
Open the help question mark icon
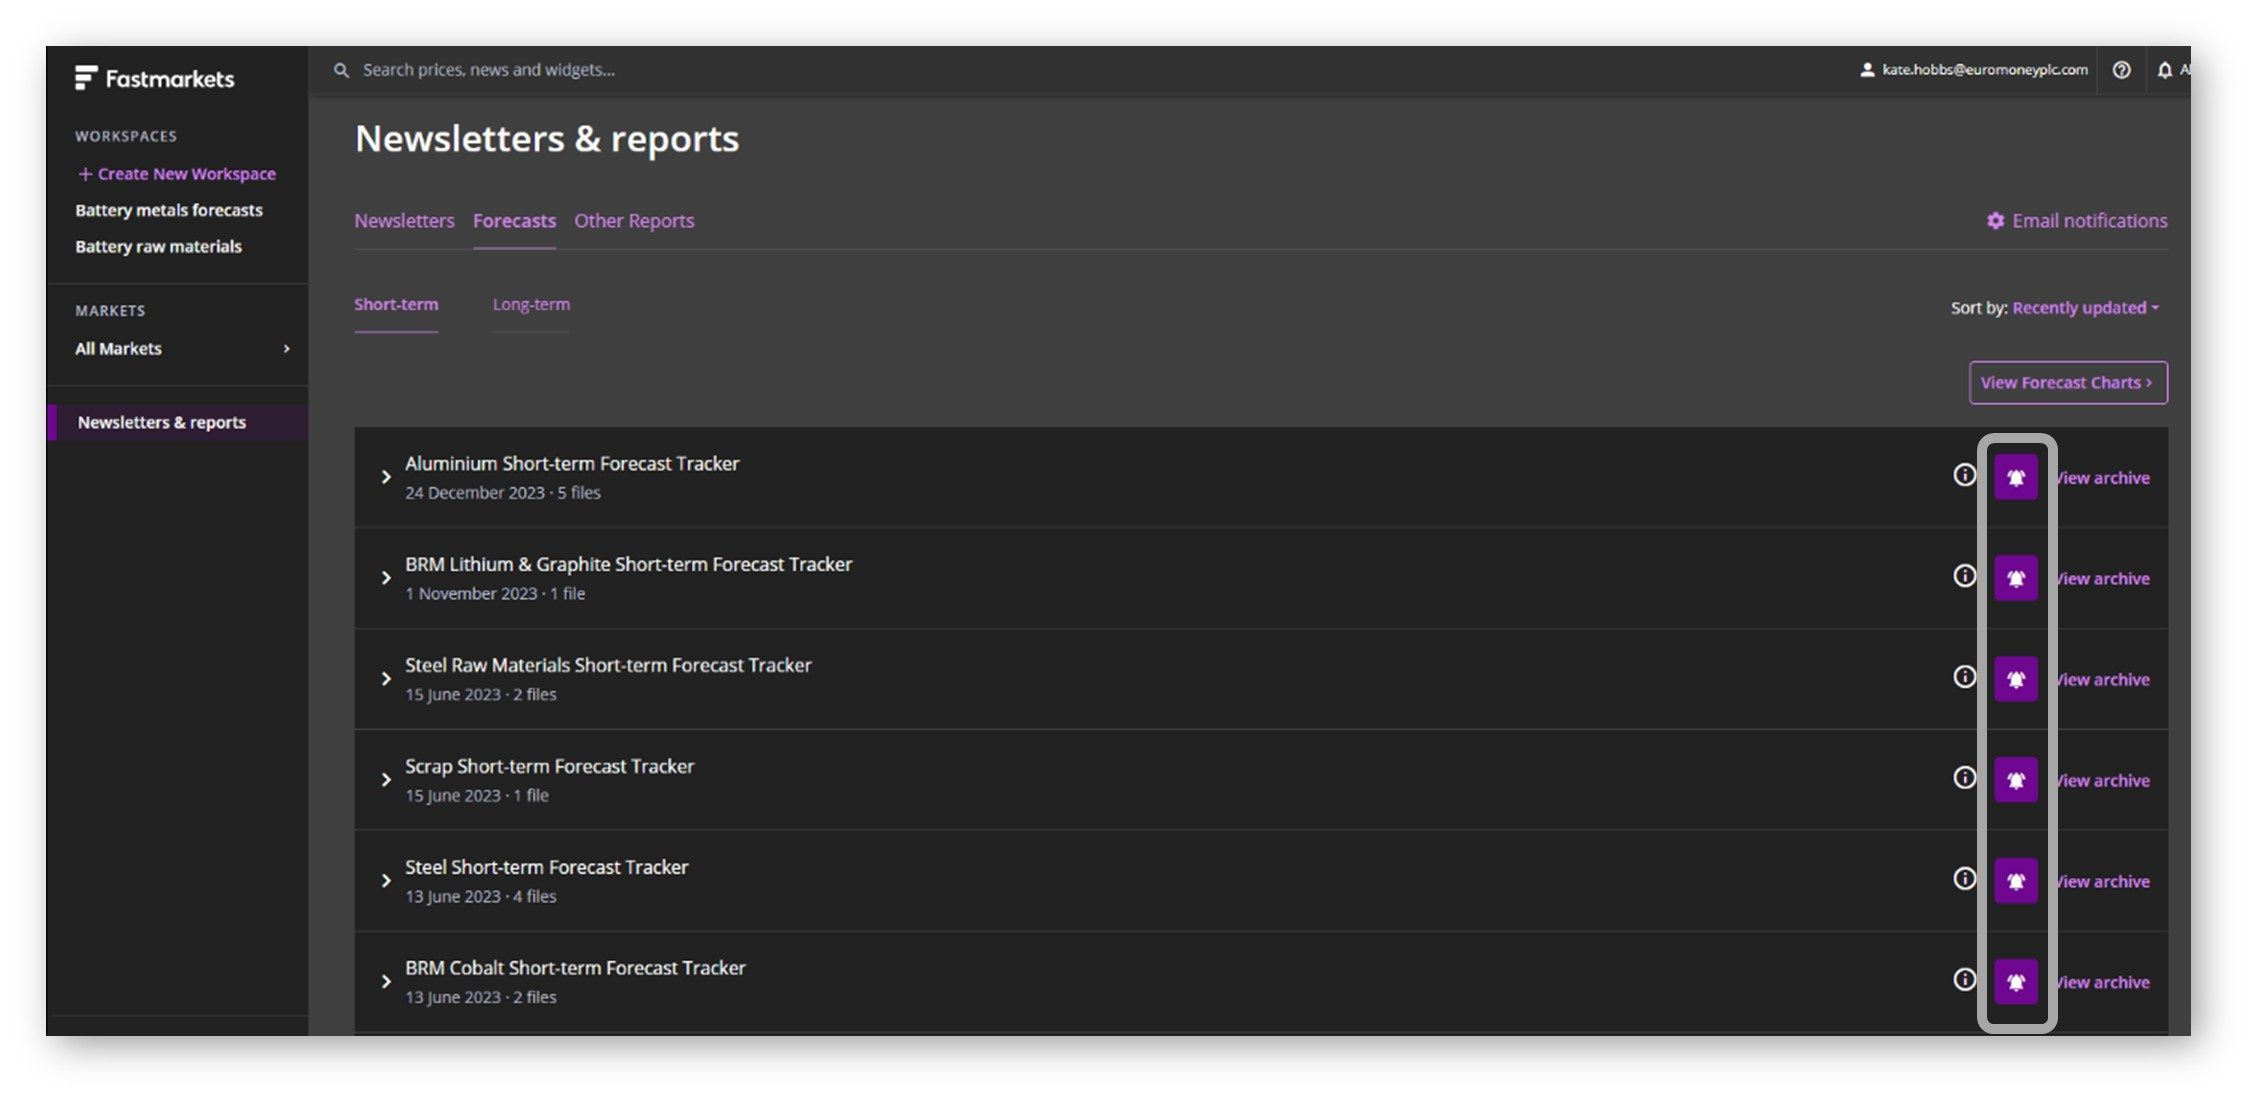[x=2121, y=70]
